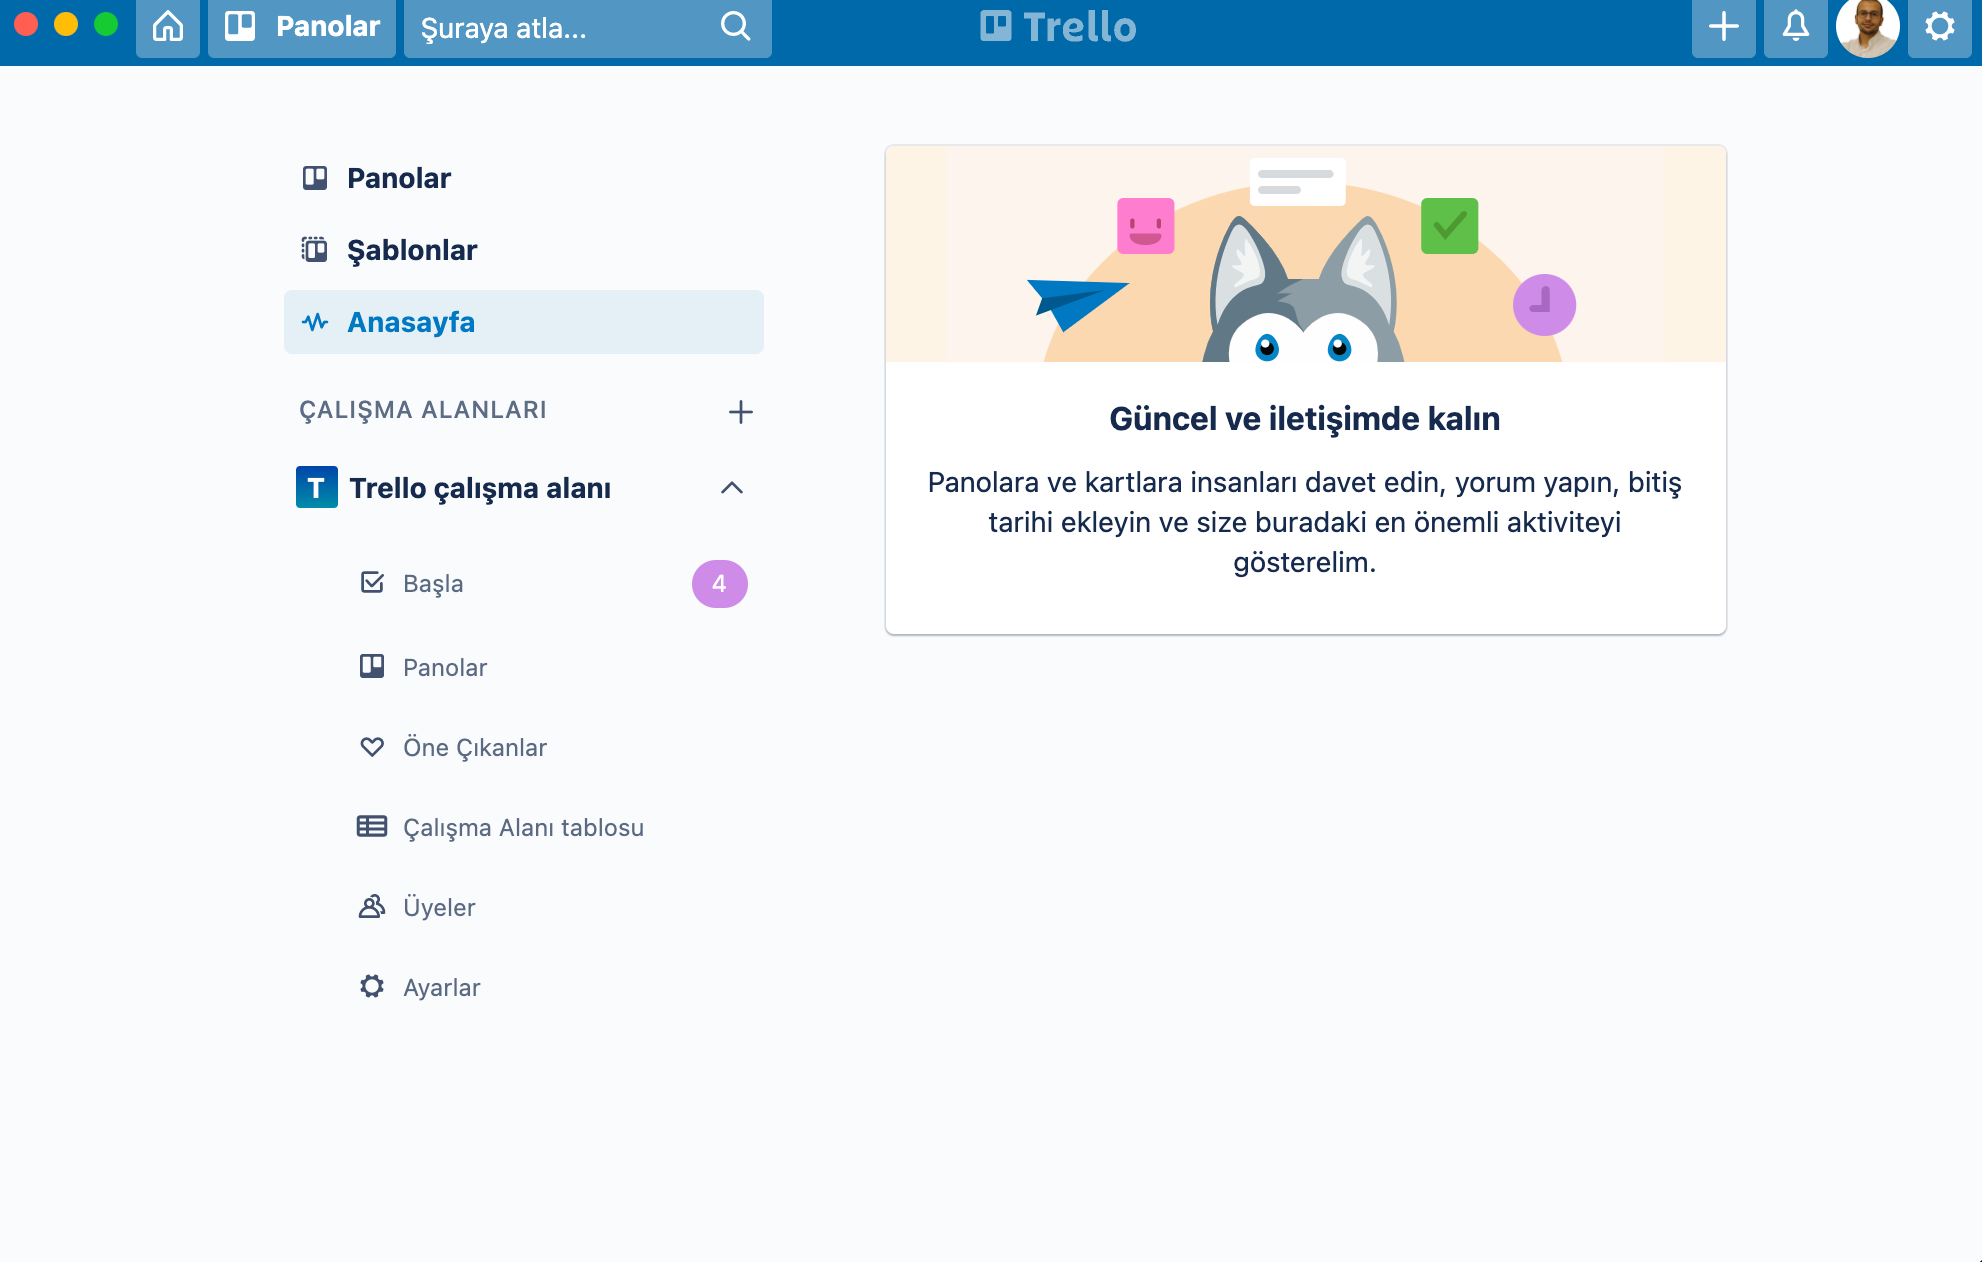Viewport: 1982px width, 1262px height.
Task: Click the people icon beside Üyeler
Action: [372, 906]
